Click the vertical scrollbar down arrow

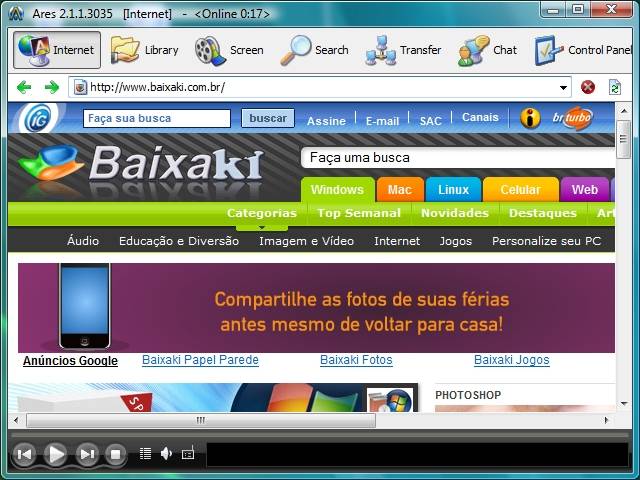(624, 404)
